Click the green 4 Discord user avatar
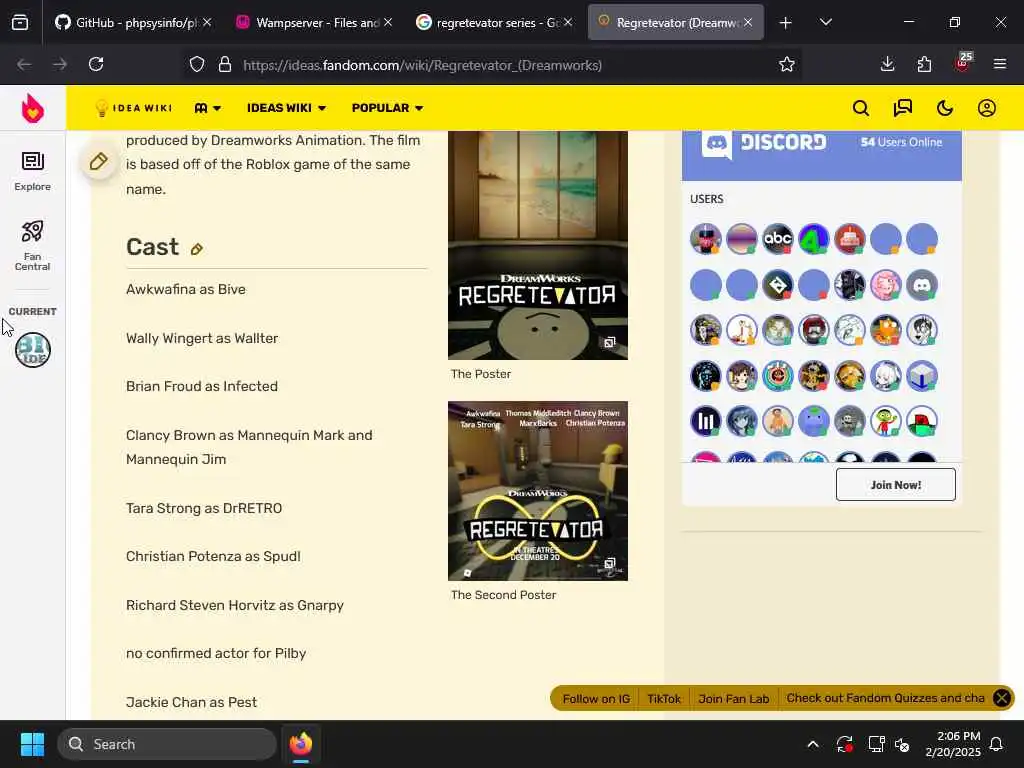 813,239
